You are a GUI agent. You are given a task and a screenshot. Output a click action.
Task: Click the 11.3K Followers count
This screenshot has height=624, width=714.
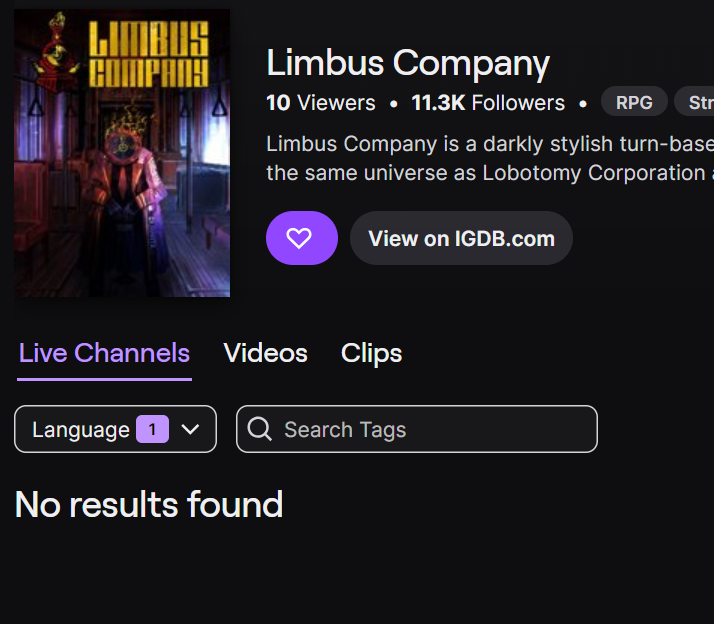pos(488,102)
